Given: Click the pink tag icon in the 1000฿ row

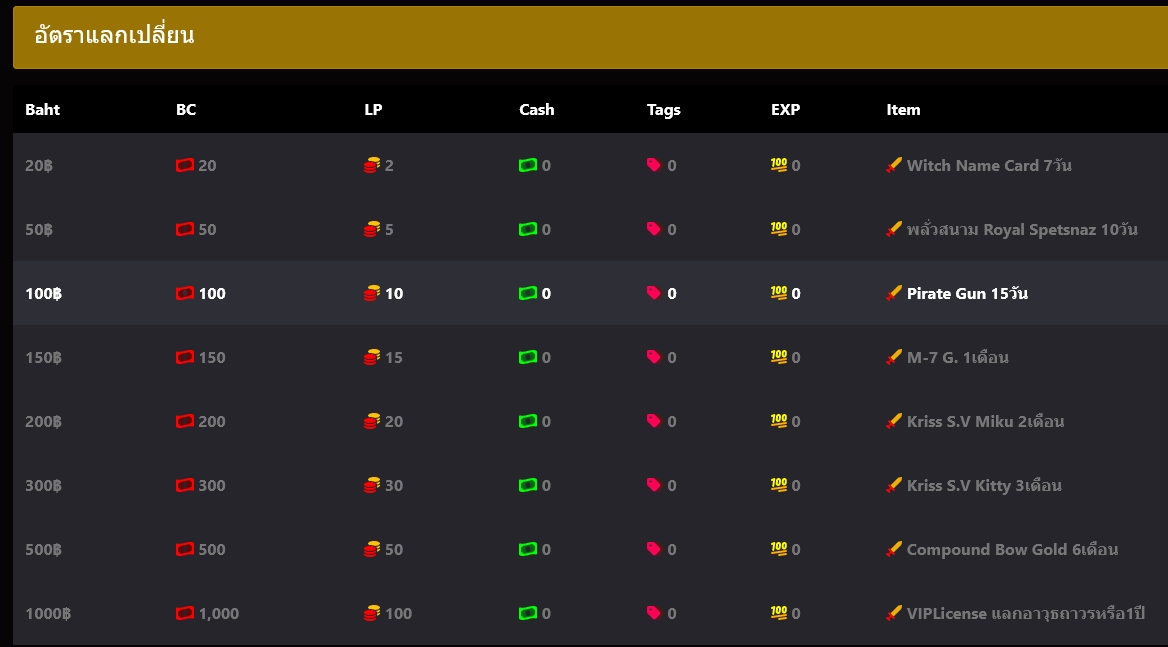Looking at the screenshot, I should pos(654,613).
